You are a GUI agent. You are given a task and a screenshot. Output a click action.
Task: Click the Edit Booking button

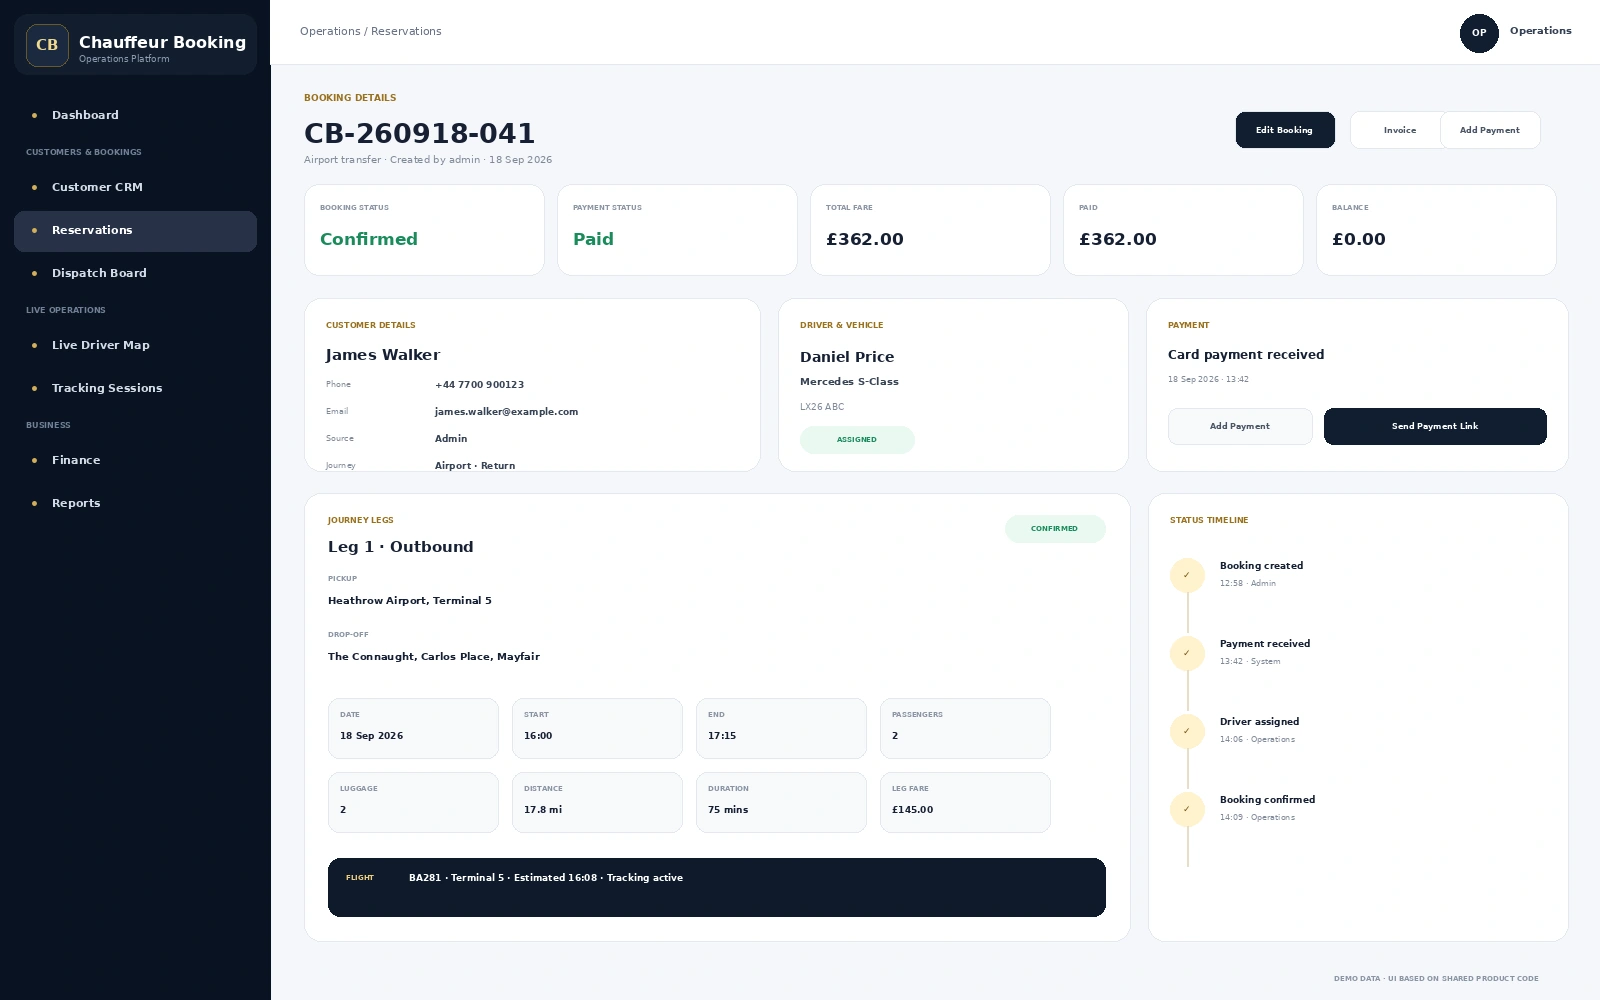(1285, 130)
